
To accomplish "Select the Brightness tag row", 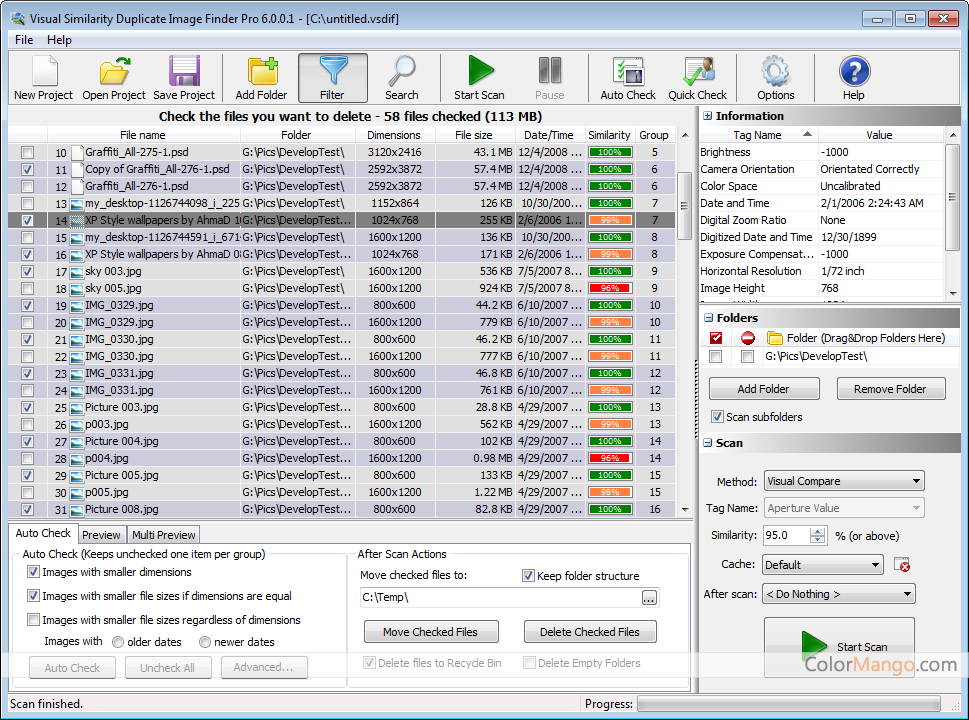I will (822, 152).
